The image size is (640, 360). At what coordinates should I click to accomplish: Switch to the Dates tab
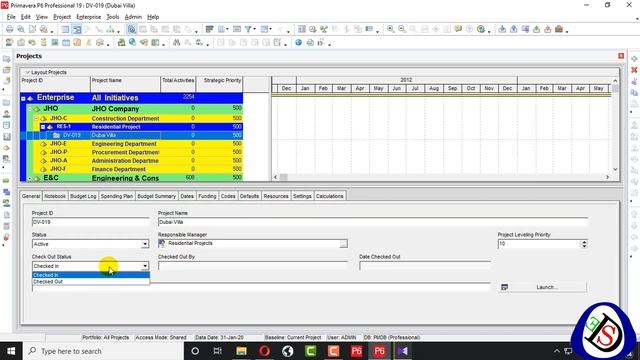(187, 196)
